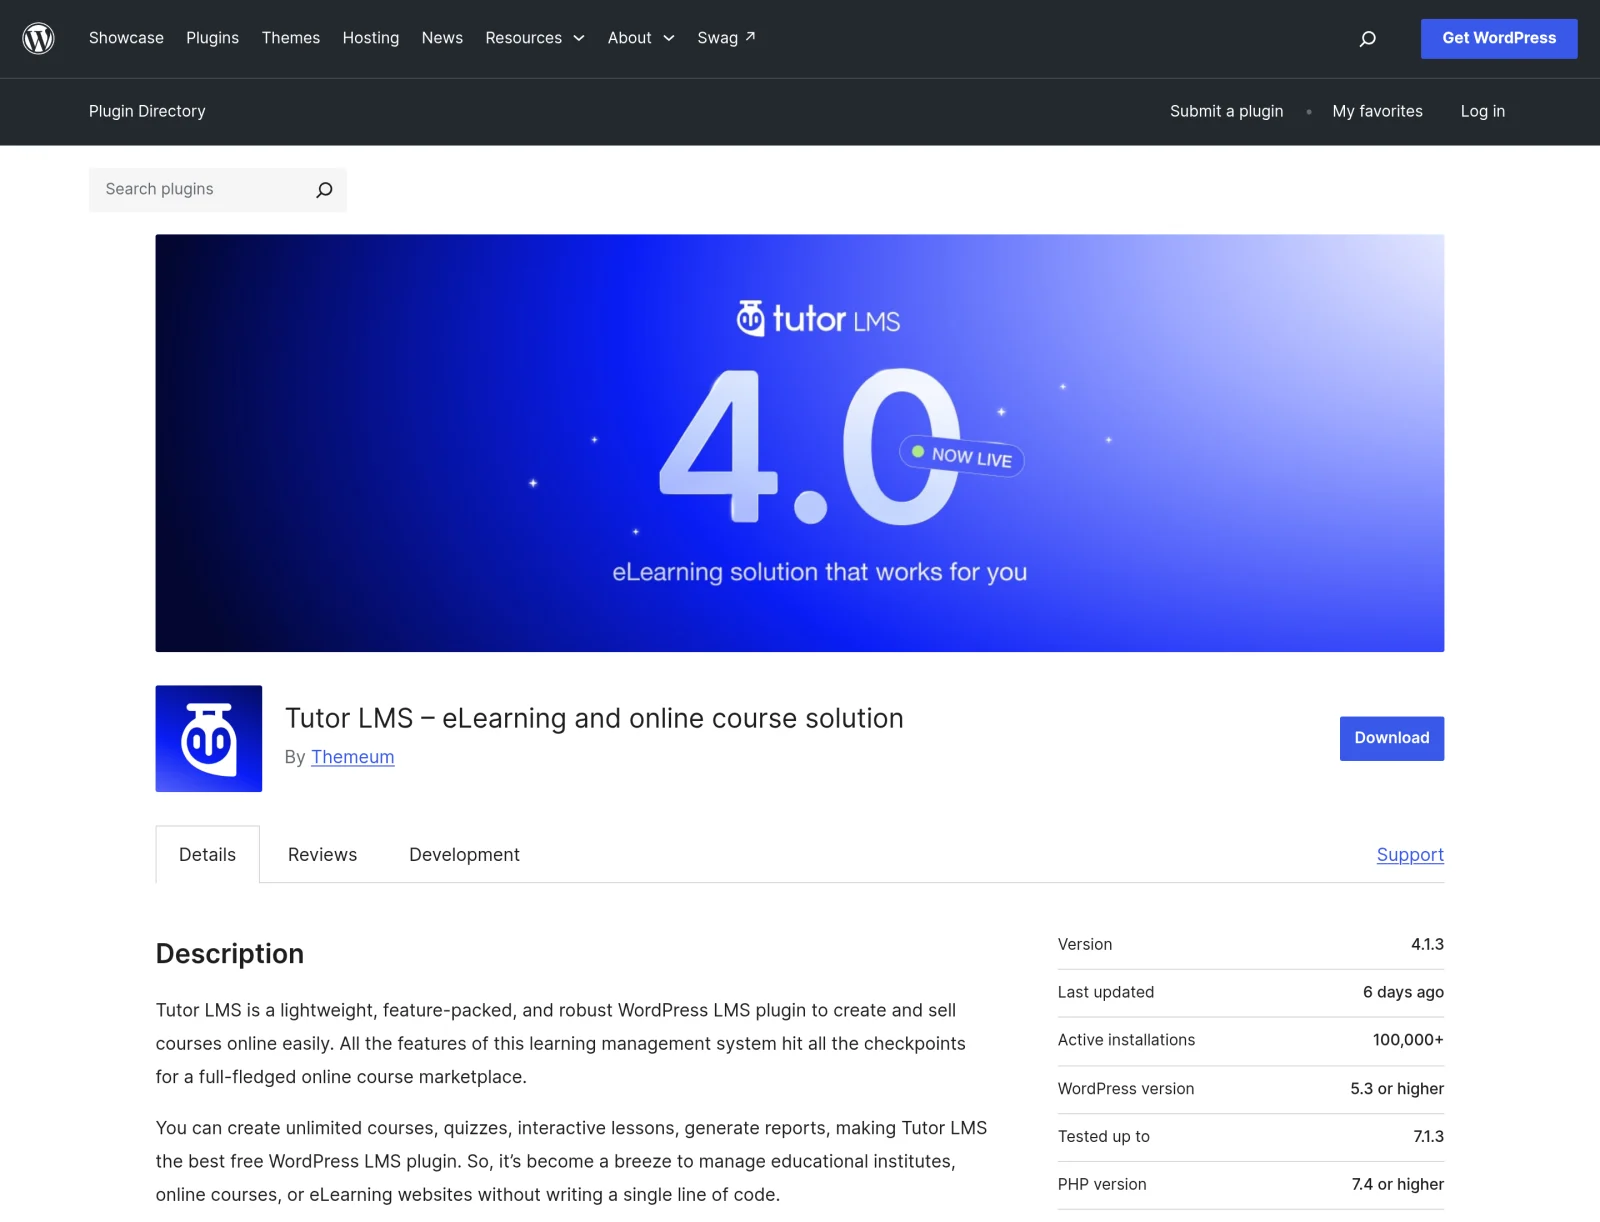This screenshot has width=1600, height=1222.
Task: Click Submit a plugin link
Action: (x=1226, y=111)
